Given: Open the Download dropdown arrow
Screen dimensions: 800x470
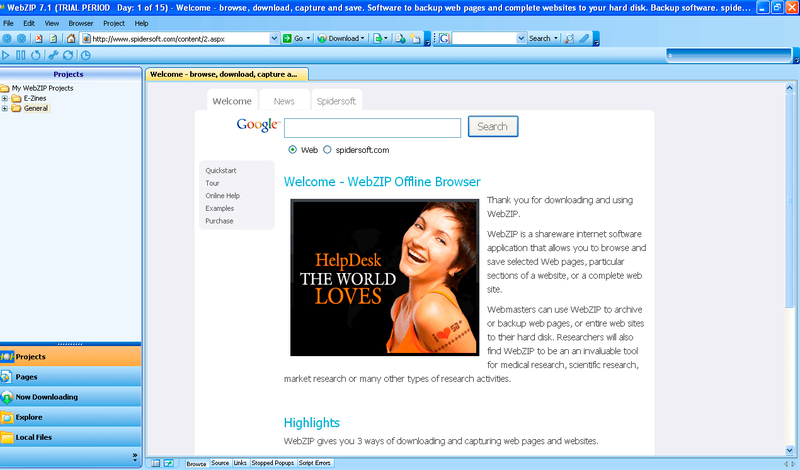Looking at the screenshot, I should [x=362, y=38].
